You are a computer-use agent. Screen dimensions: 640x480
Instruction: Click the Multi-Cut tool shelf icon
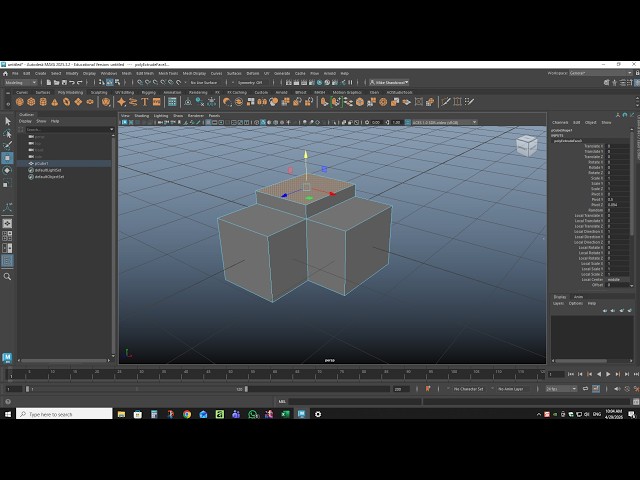coord(446,102)
